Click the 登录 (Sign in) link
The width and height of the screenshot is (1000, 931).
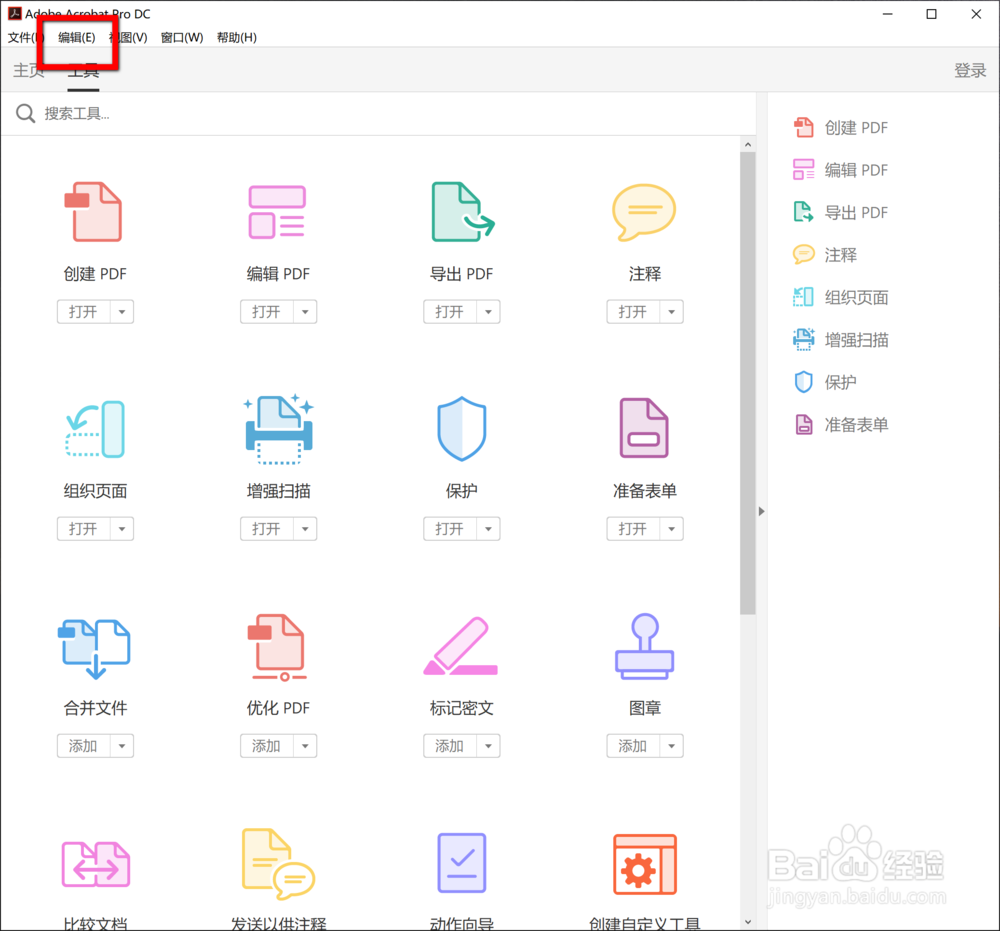[x=970, y=70]
